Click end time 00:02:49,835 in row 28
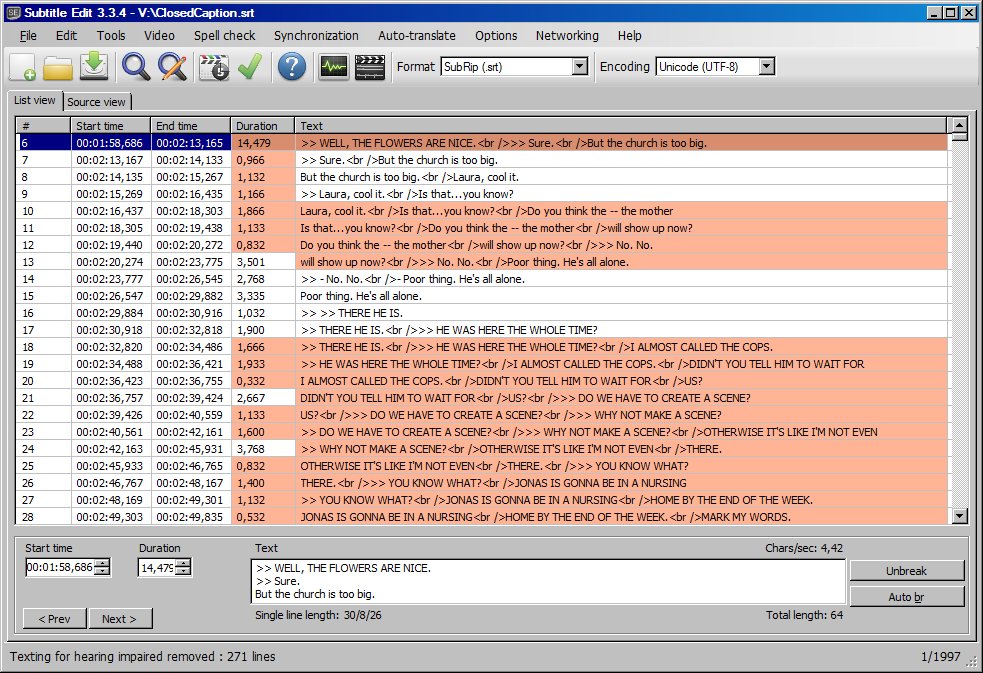Screen dimensions: 983x673 tap(190, 517)
